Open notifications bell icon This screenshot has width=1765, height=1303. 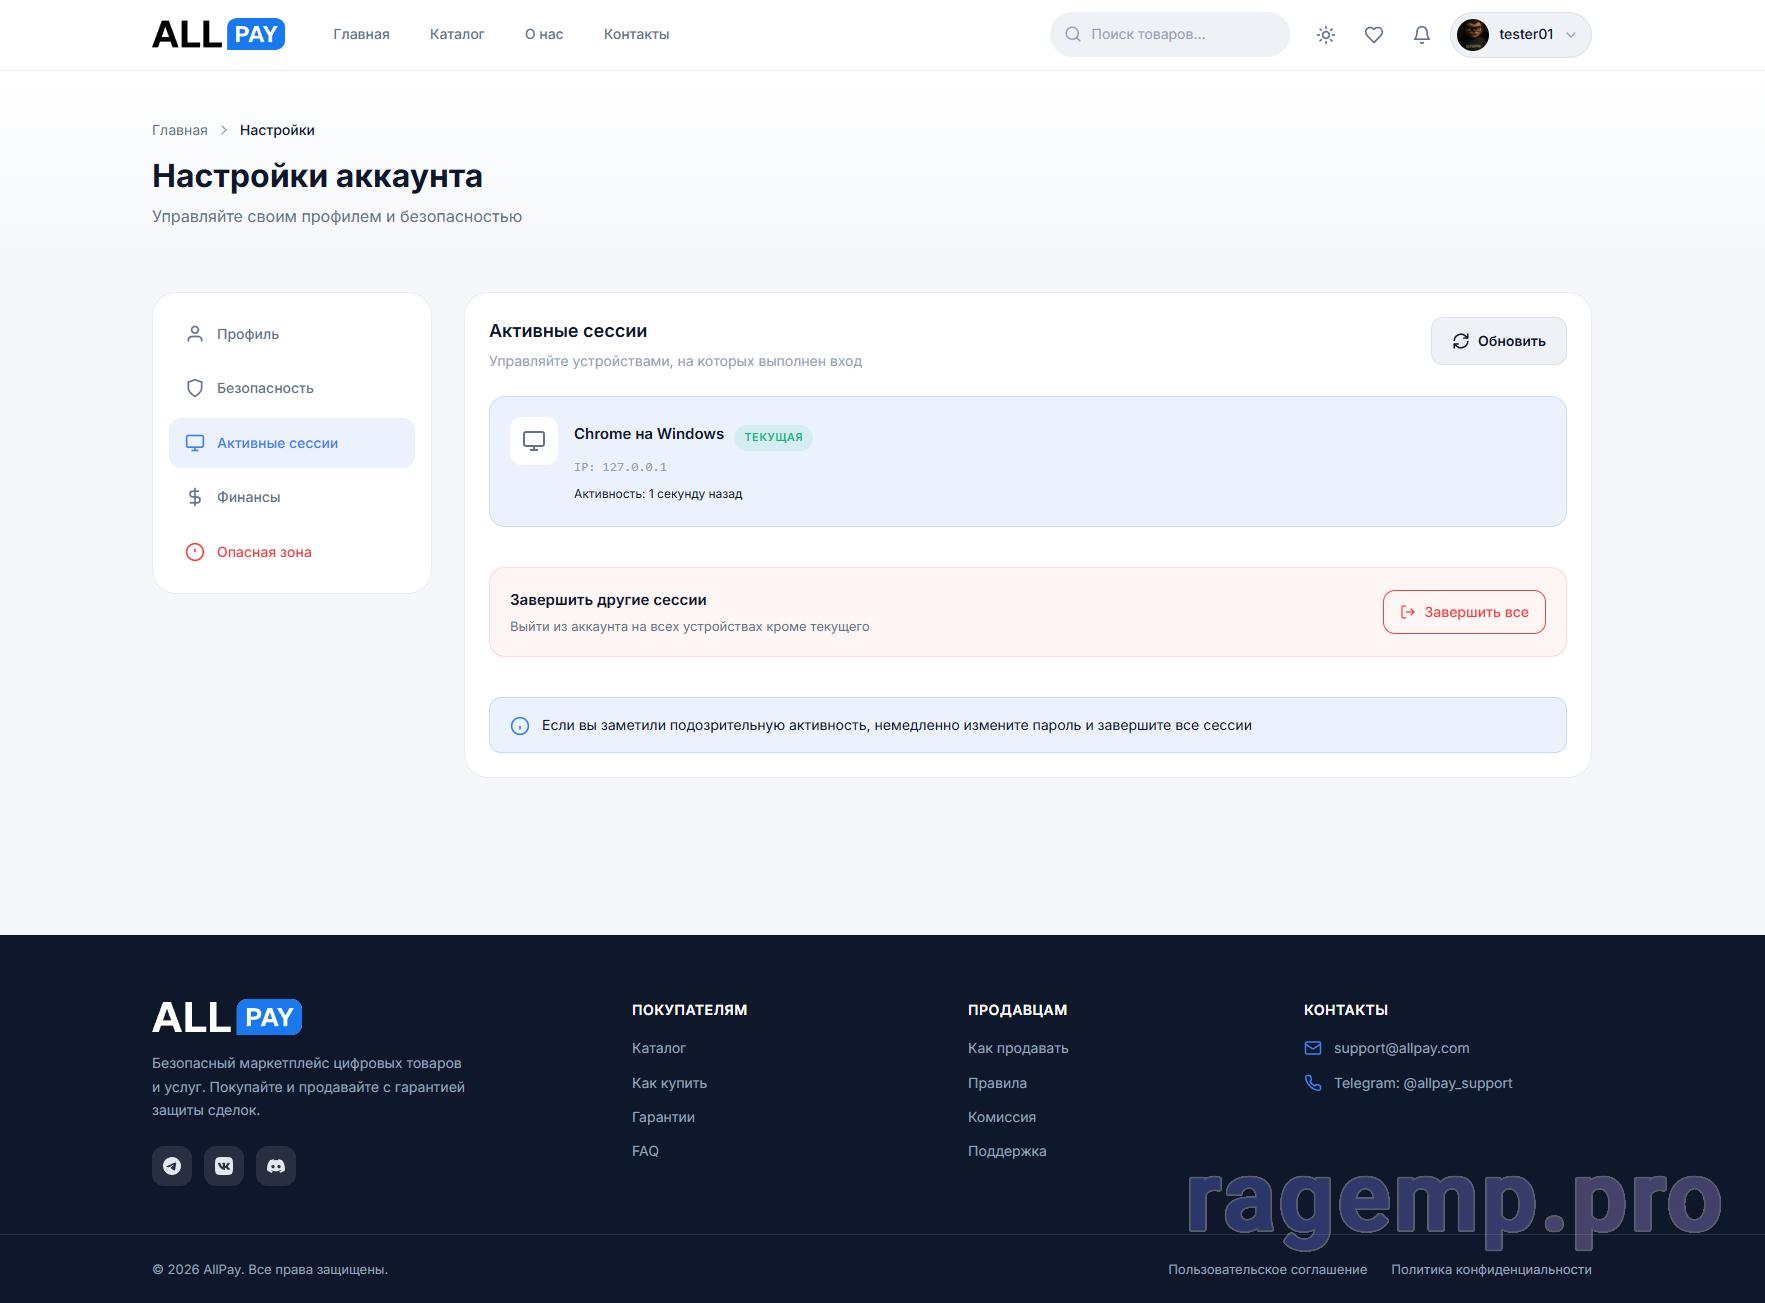click(1421, 35)
